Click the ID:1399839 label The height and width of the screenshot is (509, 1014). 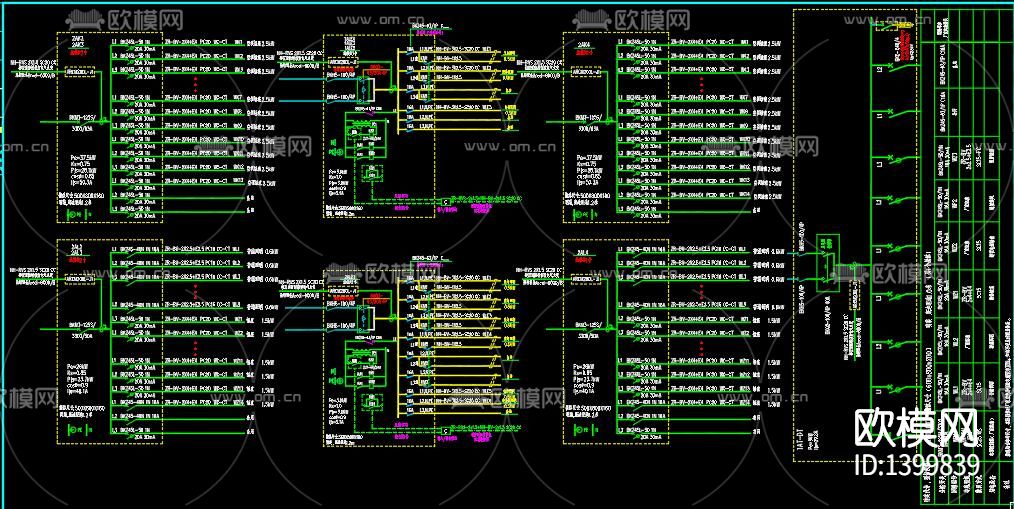[x=916, y=464]
